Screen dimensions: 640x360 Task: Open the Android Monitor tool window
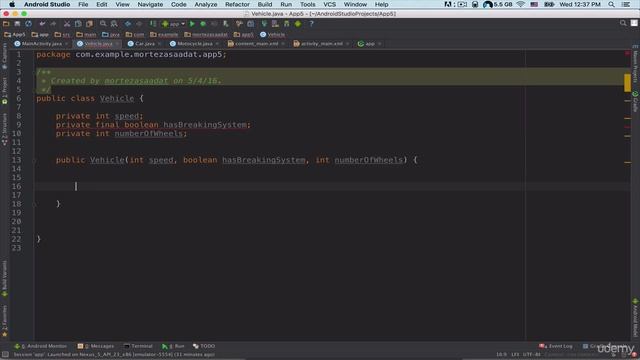click(40, 346)
